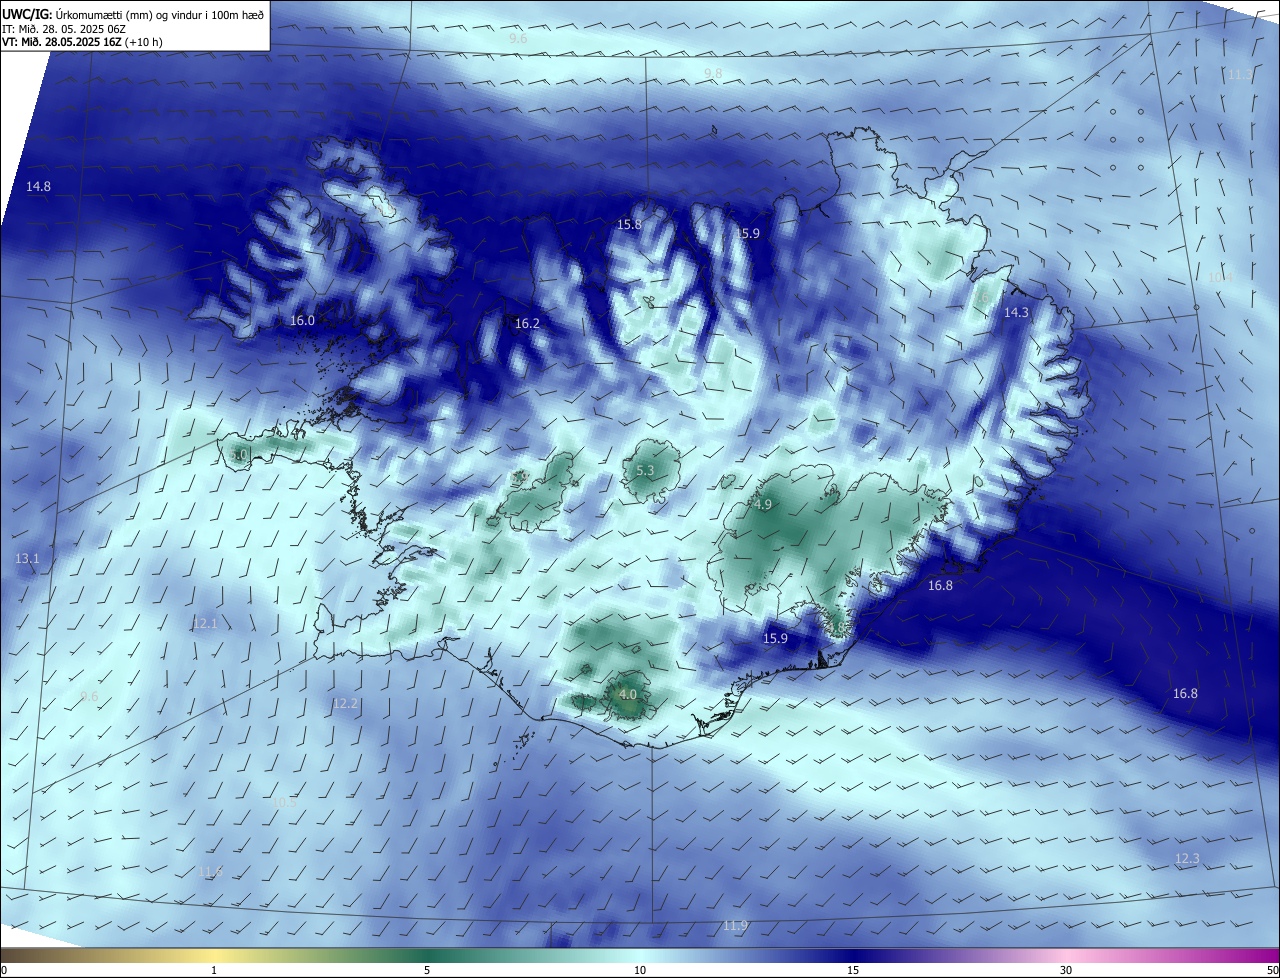This screenshot has height=978, width=1280.
Task: Select the 'Úrkomumætti (mm) og vindur i 100m hæð' caption
Action: [x=159, y=14]
